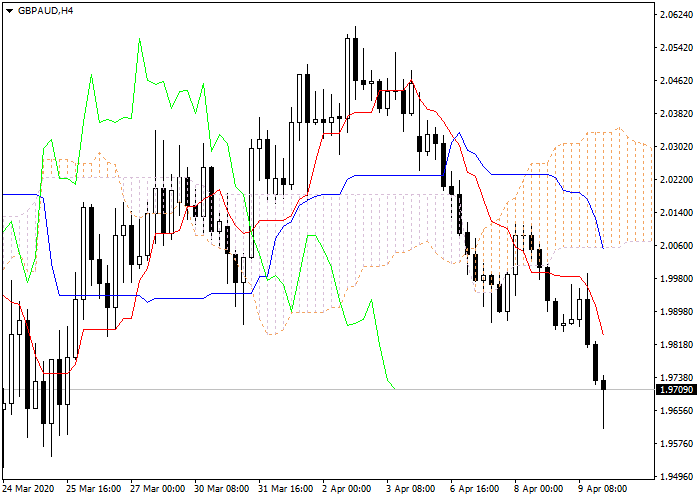Click the 2.06240 price scale label
This screenshot has height=500, width=700.
[677, 15]
